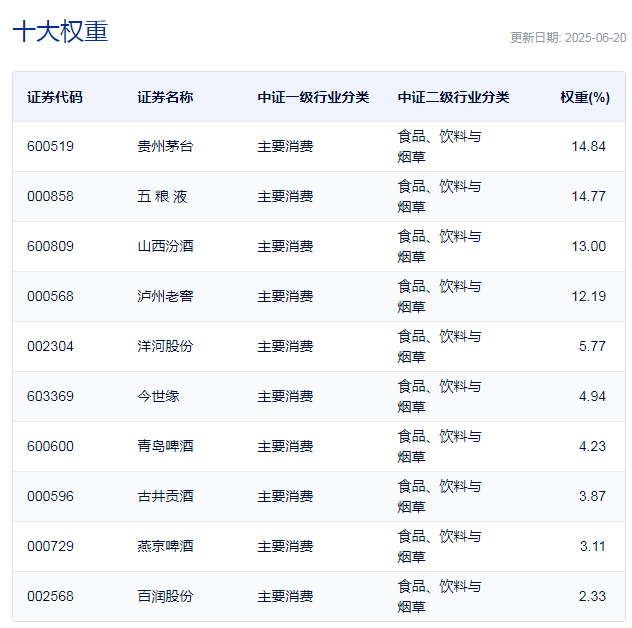Viewport: 632px width, 628px height.
Task: Click weight value 4.94
Action: click(592, 396)
